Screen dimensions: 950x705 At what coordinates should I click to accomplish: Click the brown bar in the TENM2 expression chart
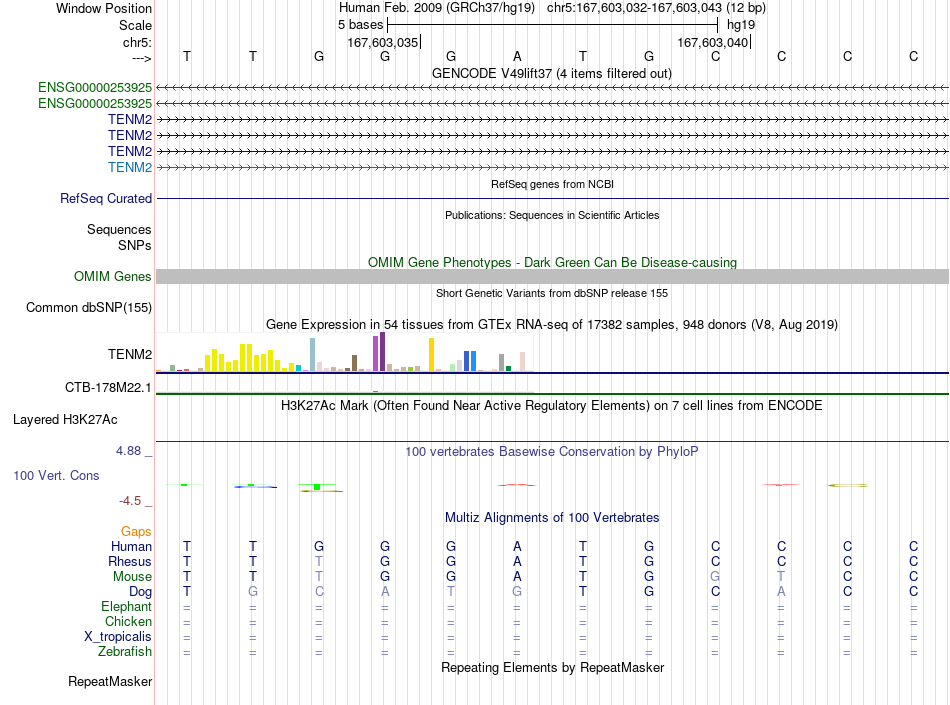(x=354, y=363)
